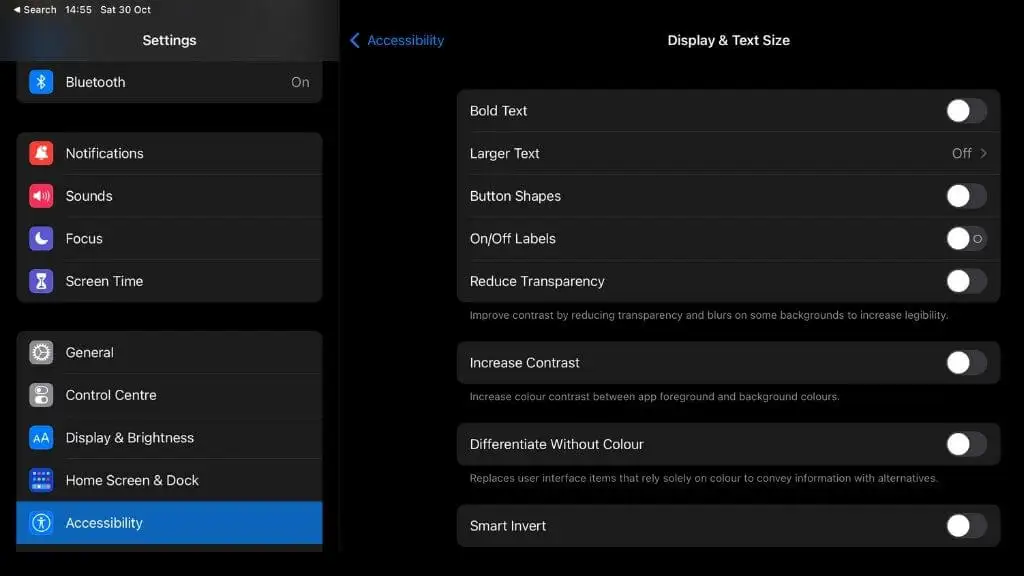Select the Sounds speaker icon
Image resolution: width=1024 pixels, height=576 pixels.
41,196
